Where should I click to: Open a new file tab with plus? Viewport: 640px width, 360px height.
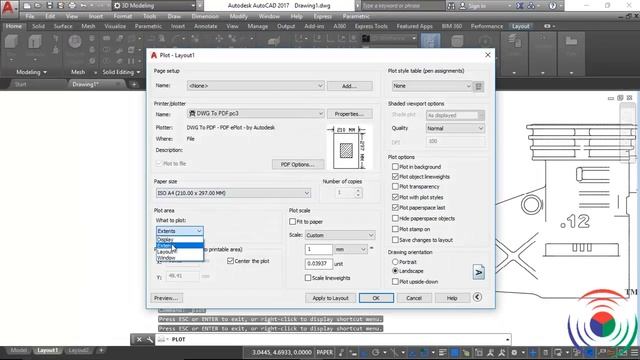[134, 84]
